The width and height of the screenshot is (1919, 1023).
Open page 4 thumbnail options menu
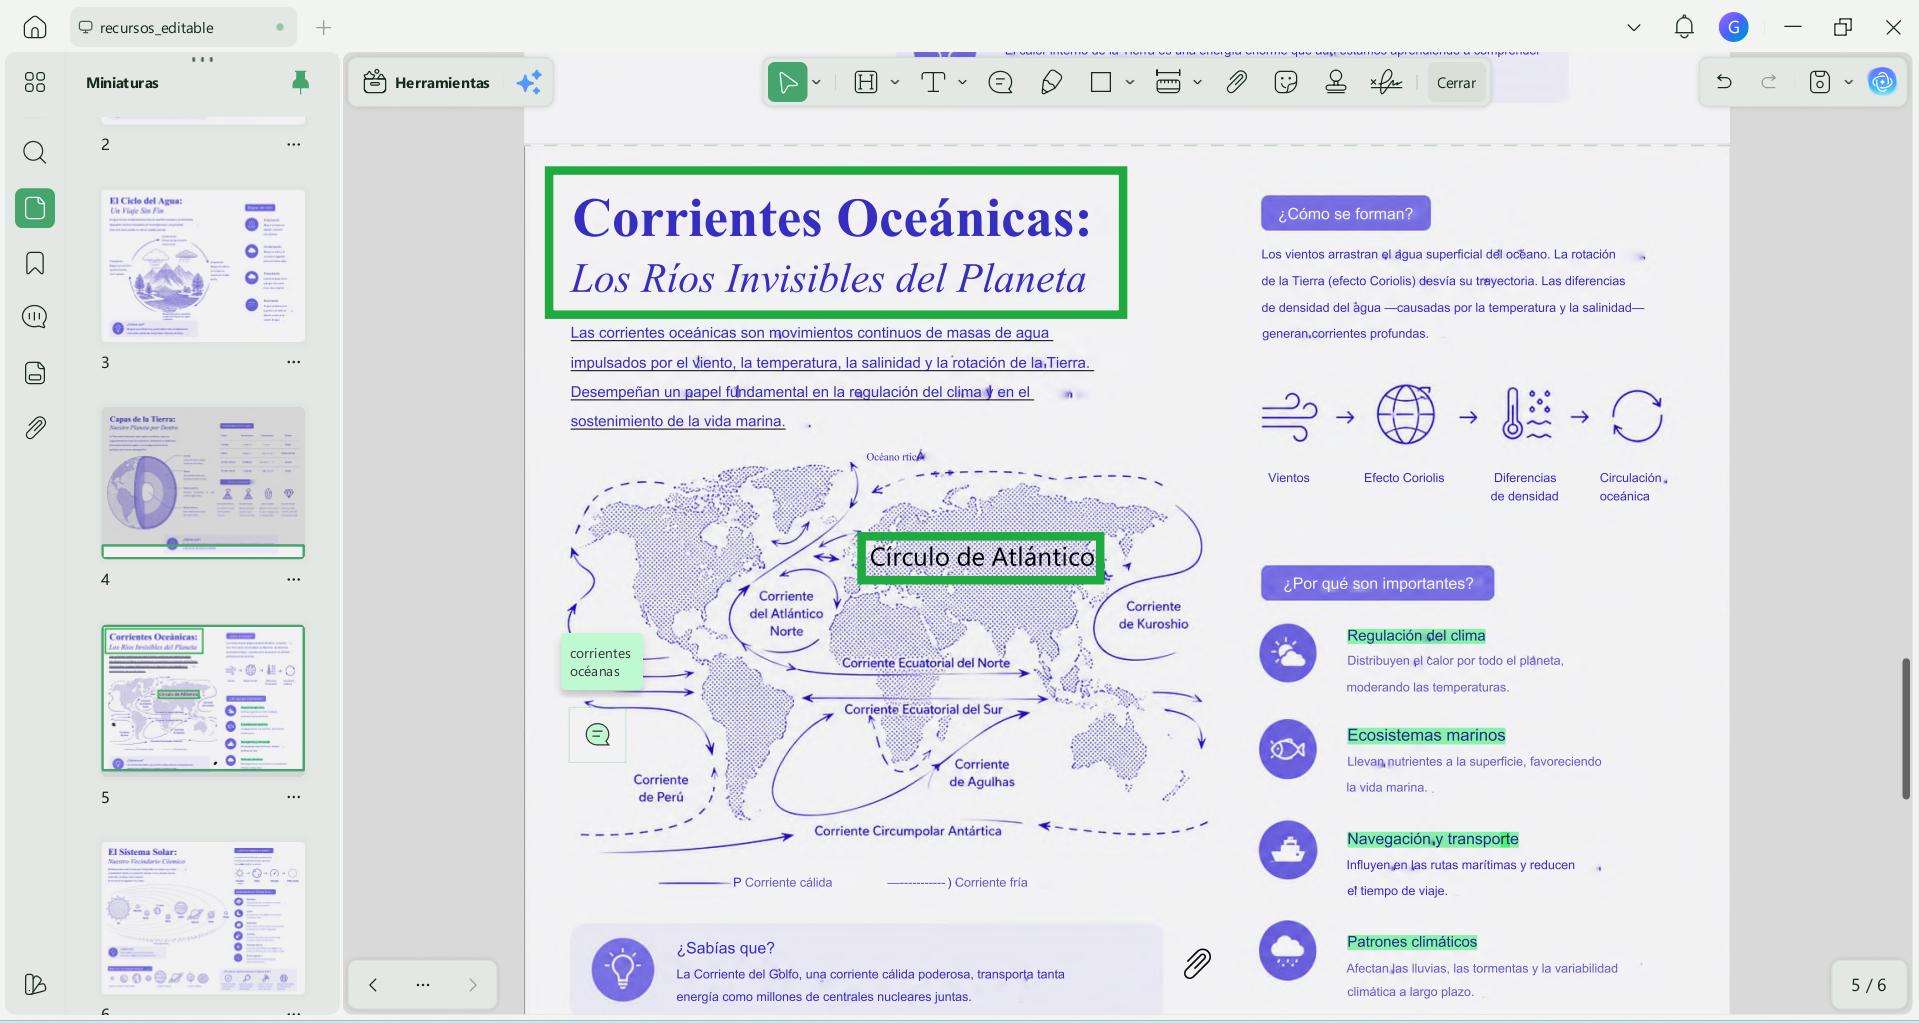click(x=293, y=579)
